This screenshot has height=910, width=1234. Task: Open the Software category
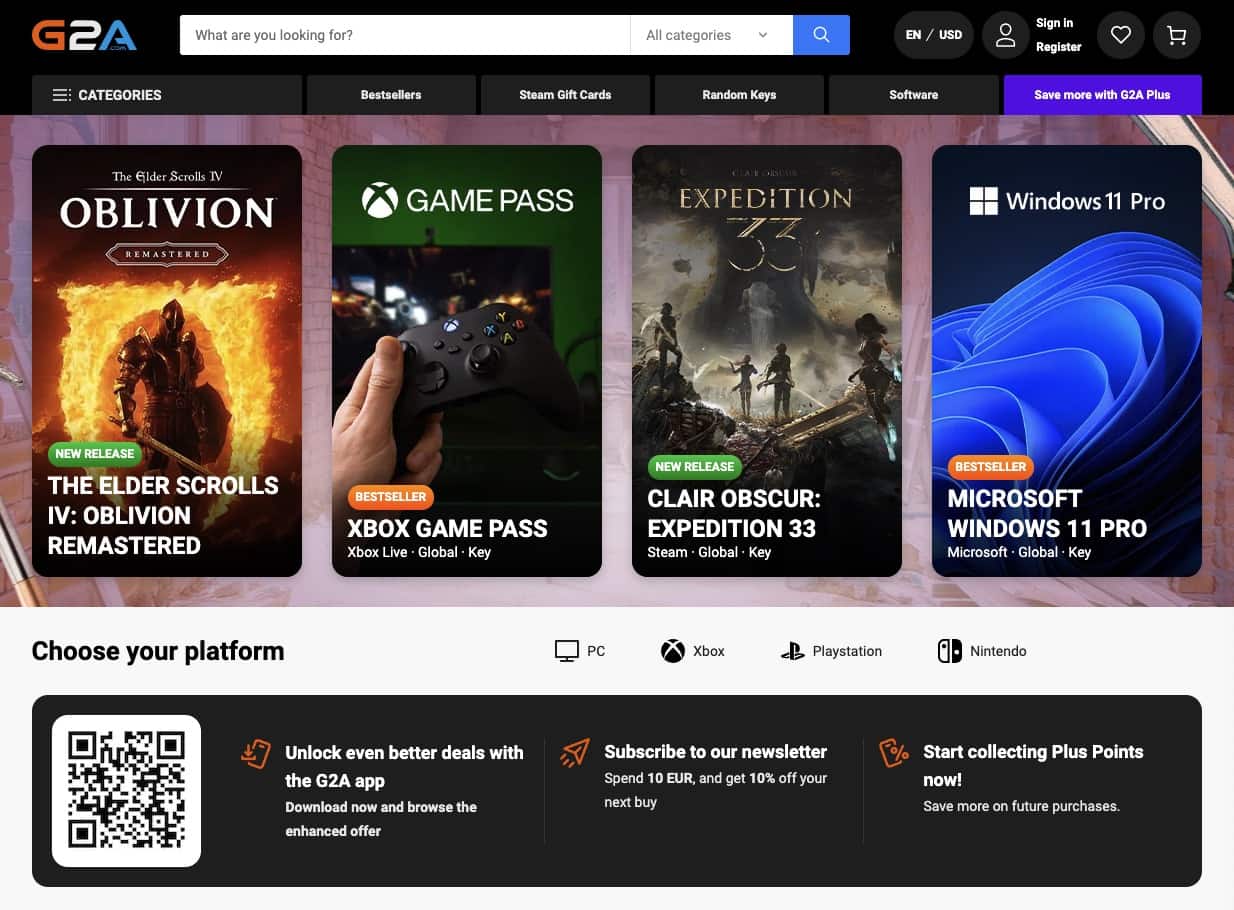tap(913, 94)
